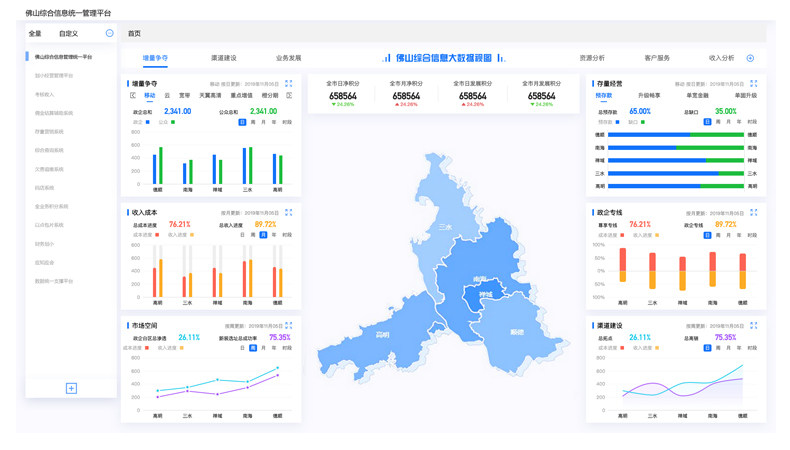790x450 pixels.
Task: Choose the 日 period in 政企专线 panel
Action: [x=707, y=235]
